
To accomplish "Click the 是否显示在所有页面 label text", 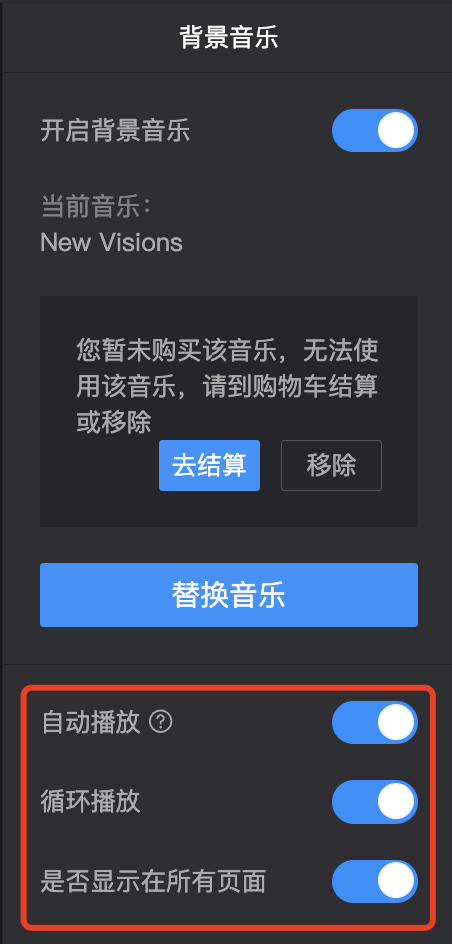I will (x=153, y=881).
